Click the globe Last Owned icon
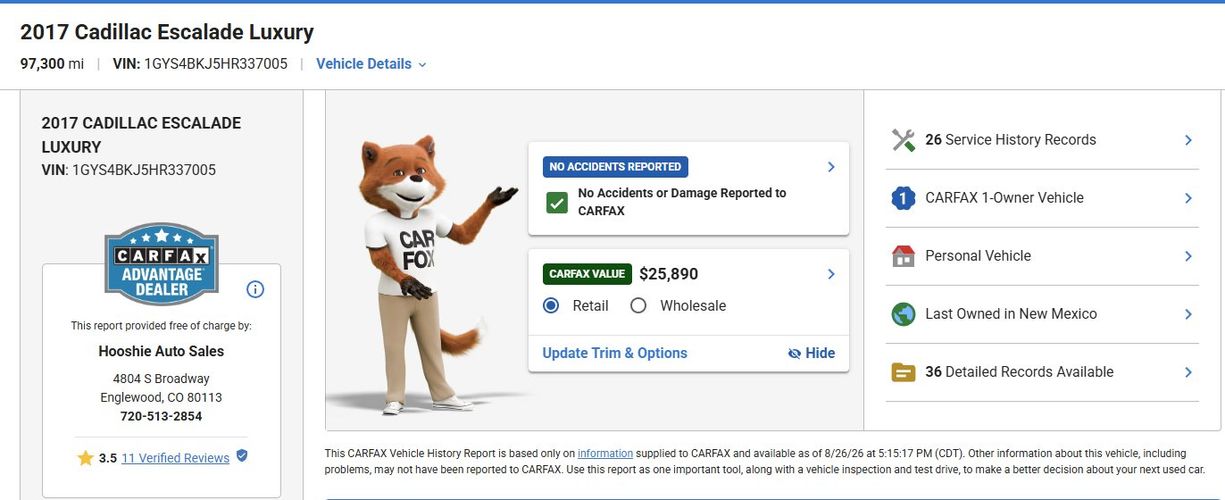Screen dimensions: 1225x500 [x=903, y=314]
